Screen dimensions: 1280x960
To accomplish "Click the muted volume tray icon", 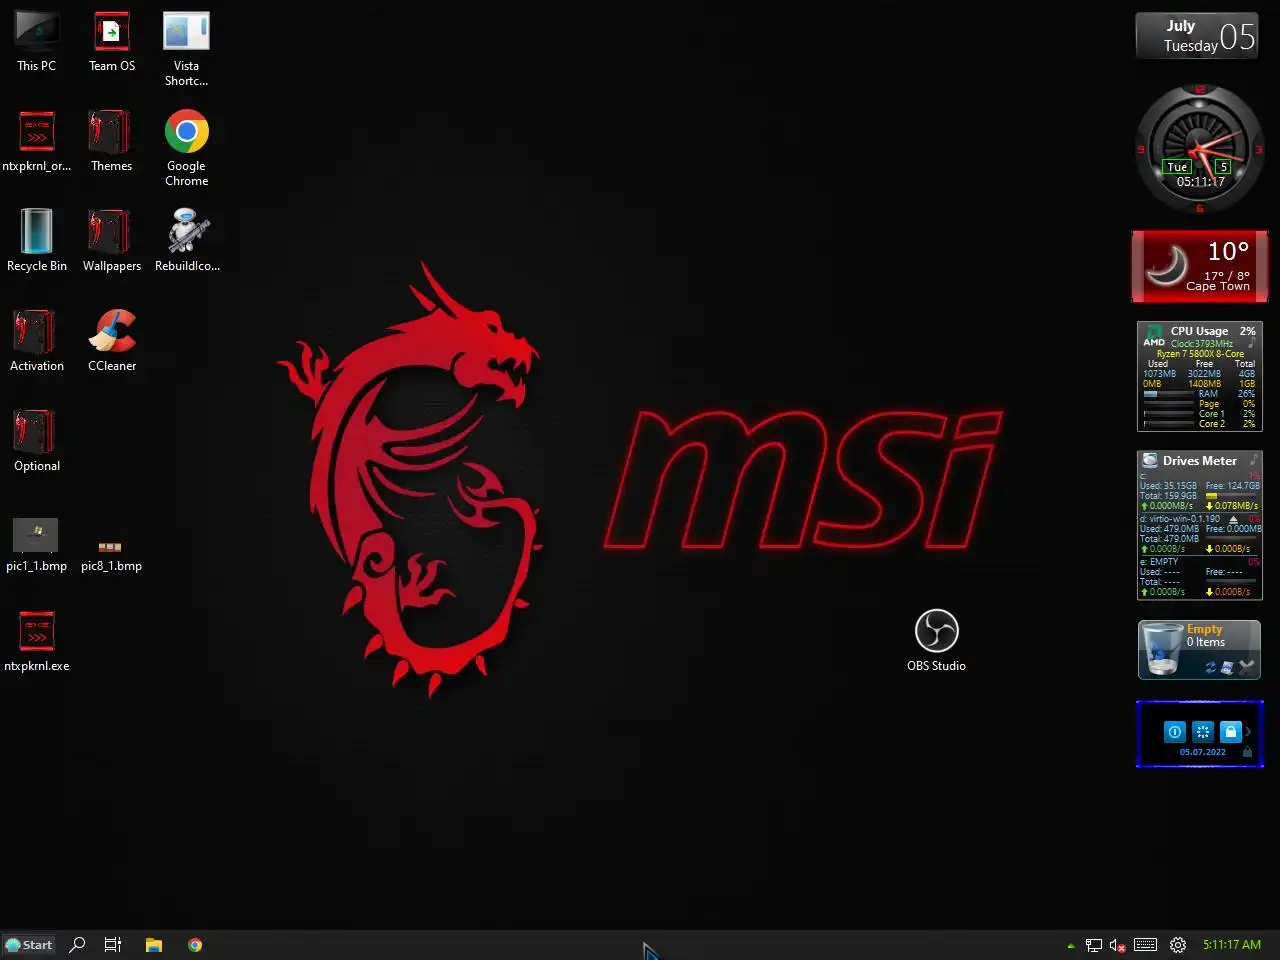I will pos(1118,945).
